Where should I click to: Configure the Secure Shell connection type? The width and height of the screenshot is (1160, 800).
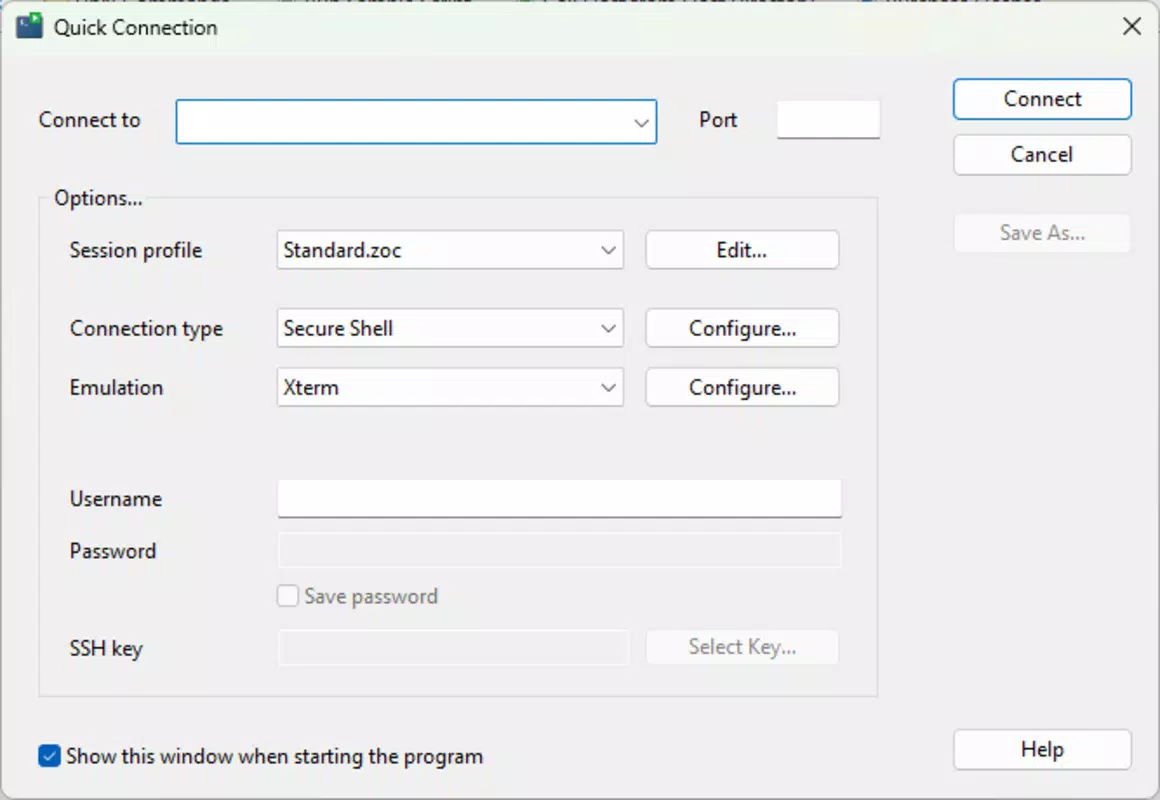[x=742, y=328]
